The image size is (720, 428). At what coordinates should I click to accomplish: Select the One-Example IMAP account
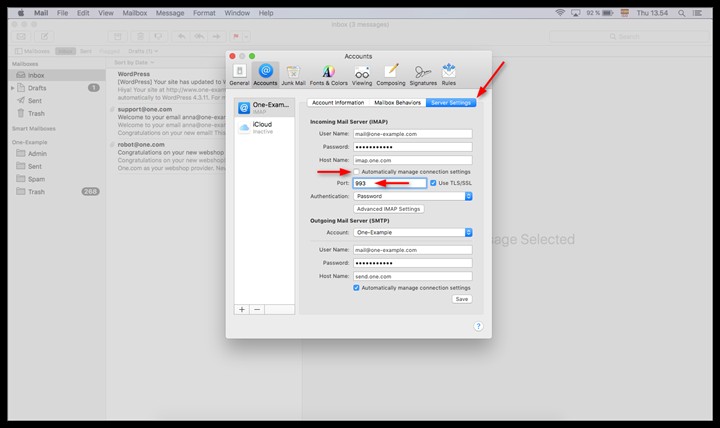[264, 107]
